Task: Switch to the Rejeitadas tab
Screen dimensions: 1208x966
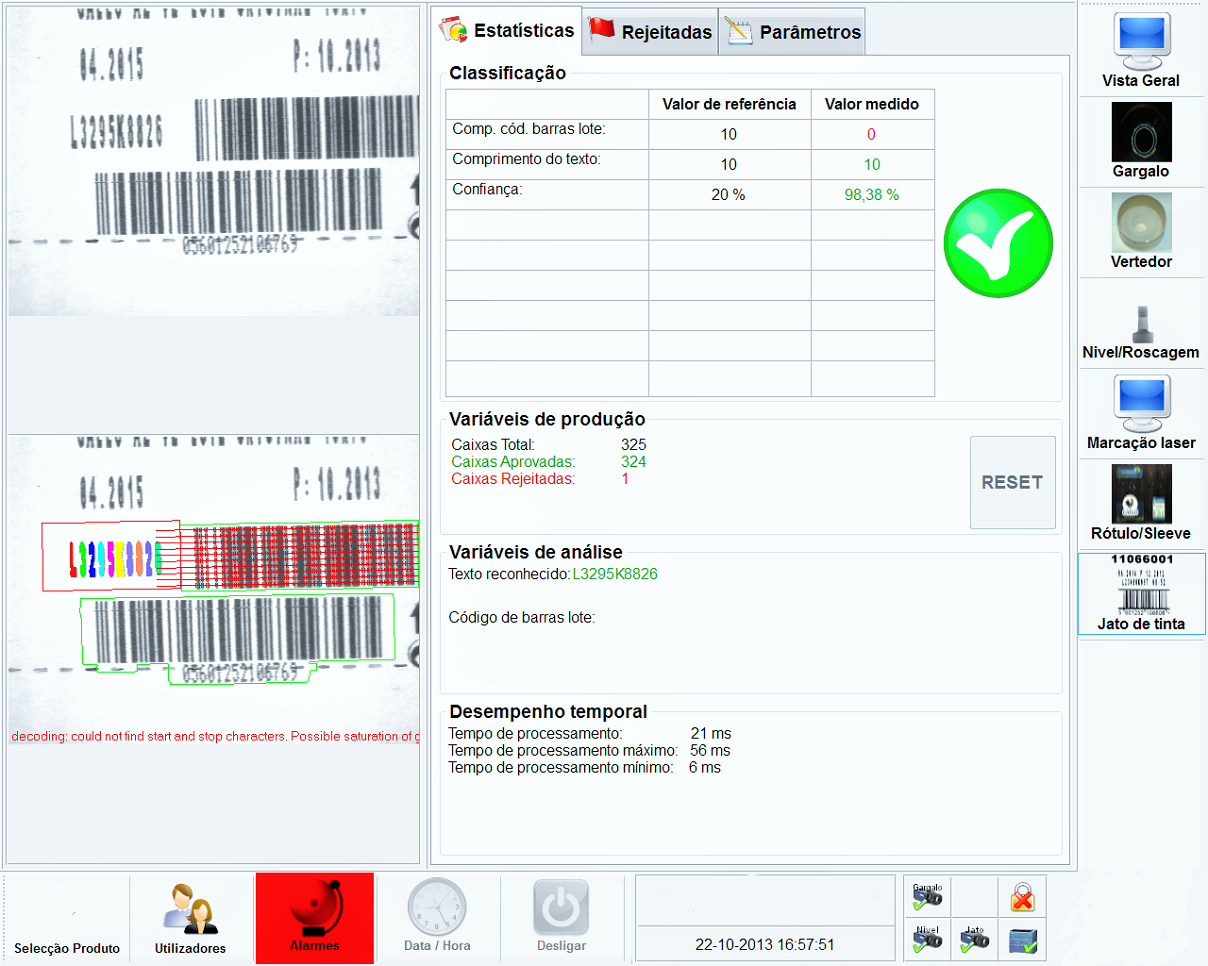Action: tap(651, 31)
